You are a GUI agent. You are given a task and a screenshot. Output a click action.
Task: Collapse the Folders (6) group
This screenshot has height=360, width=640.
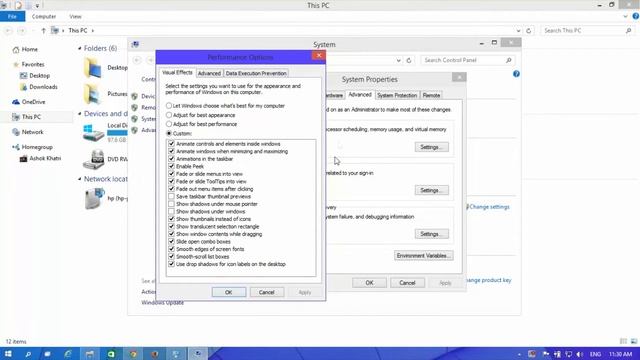point(80,48)
